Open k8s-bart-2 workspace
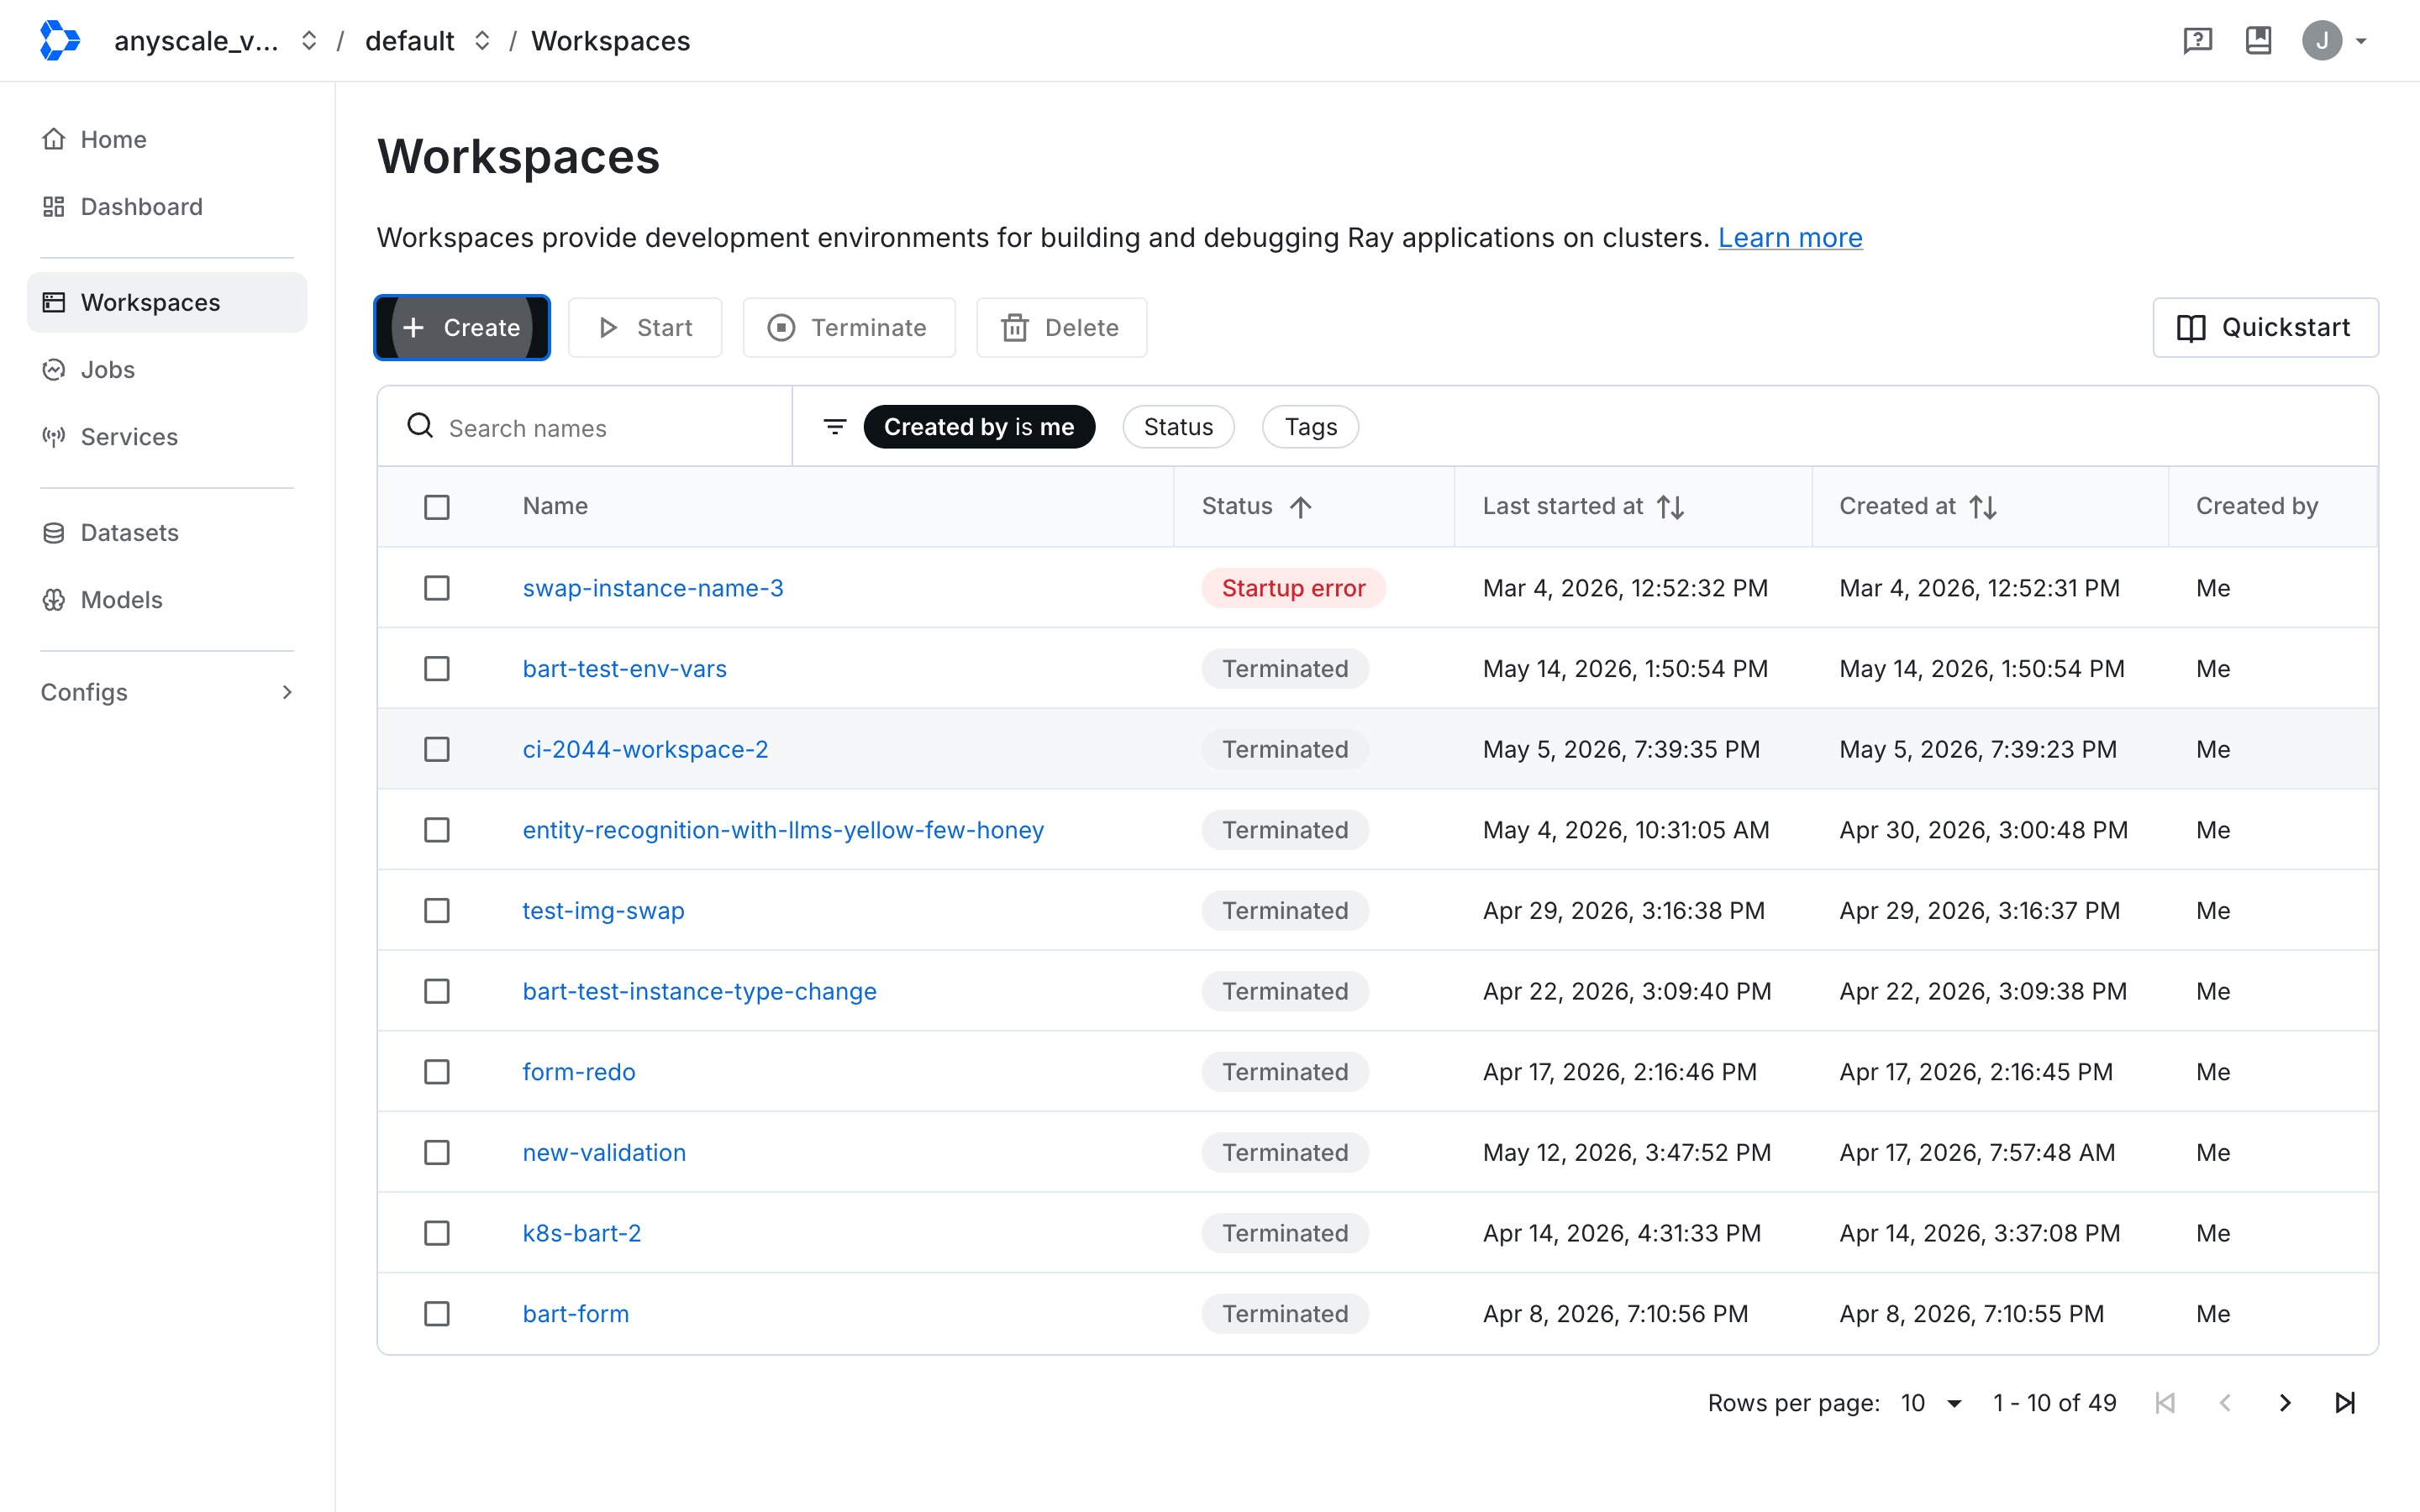This screenshot has width=2420, height=1512. (581, 1233)
